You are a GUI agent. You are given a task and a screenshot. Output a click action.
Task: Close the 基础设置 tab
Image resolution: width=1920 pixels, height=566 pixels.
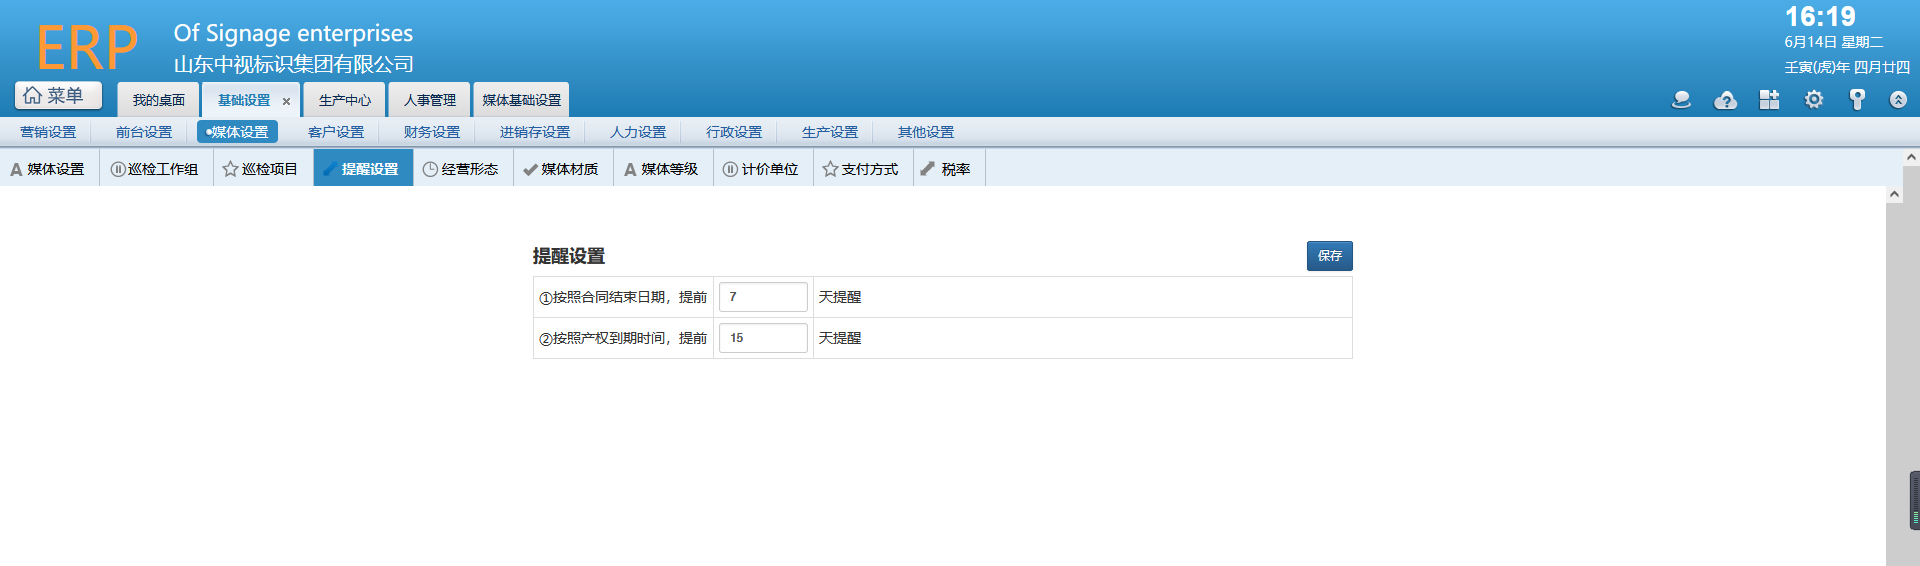(x=286, y=101)
